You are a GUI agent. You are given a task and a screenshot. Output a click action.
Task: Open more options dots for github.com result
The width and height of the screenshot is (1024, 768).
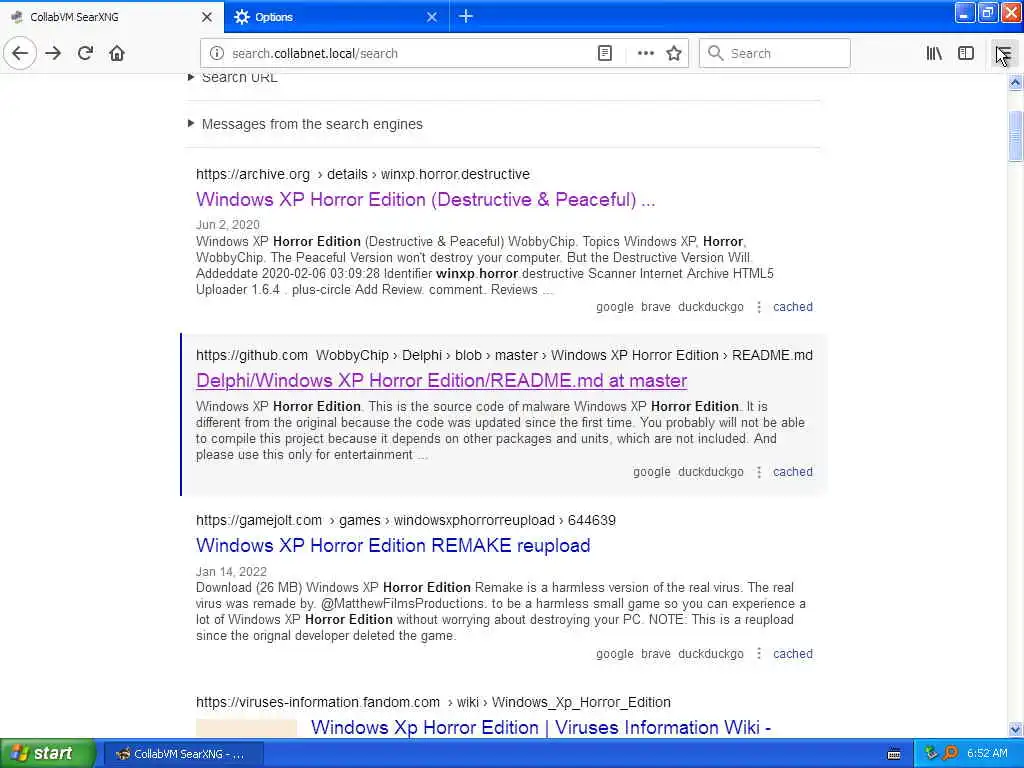point(759,472)
